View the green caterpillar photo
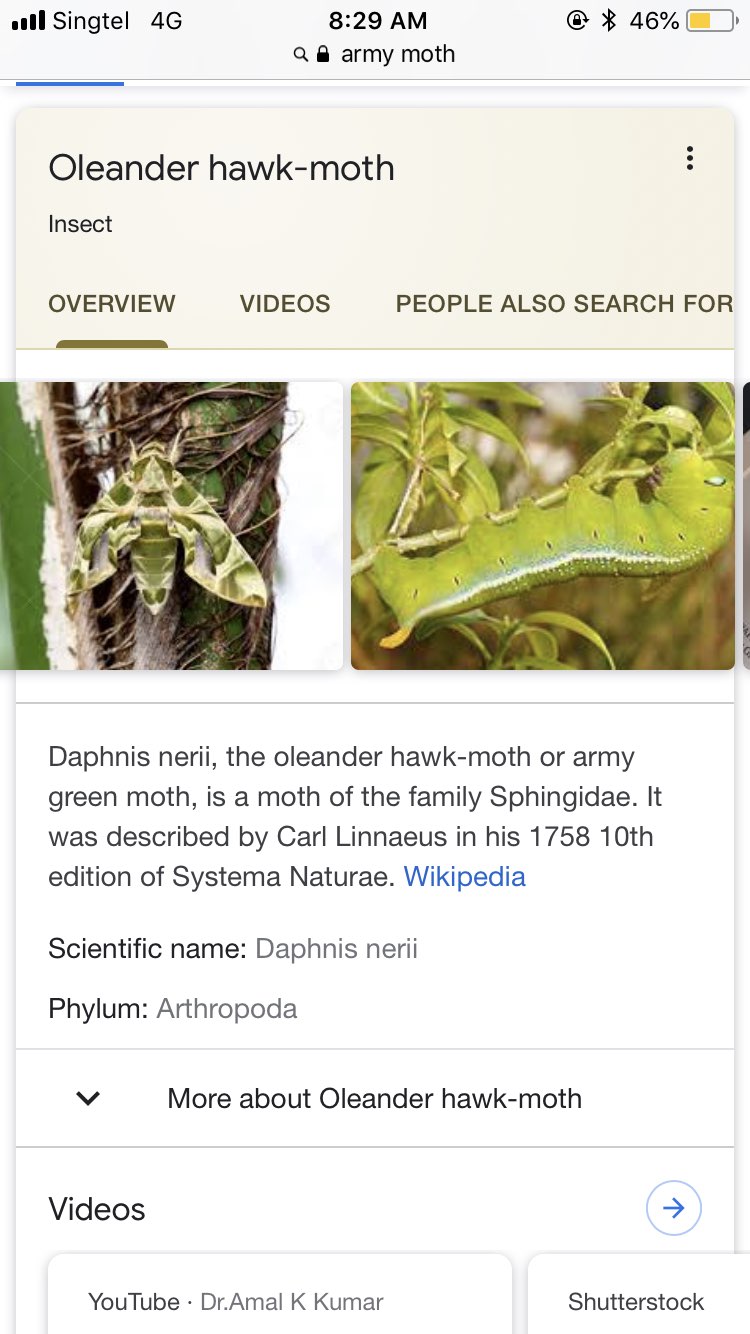The height and width of the screenshot is (1334, 750). point(543,526)
